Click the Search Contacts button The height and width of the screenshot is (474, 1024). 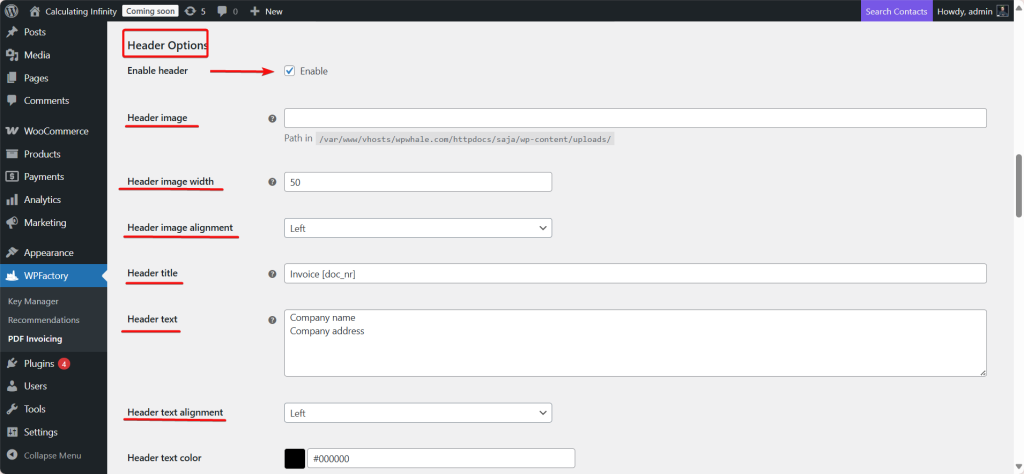coord(896,11)
